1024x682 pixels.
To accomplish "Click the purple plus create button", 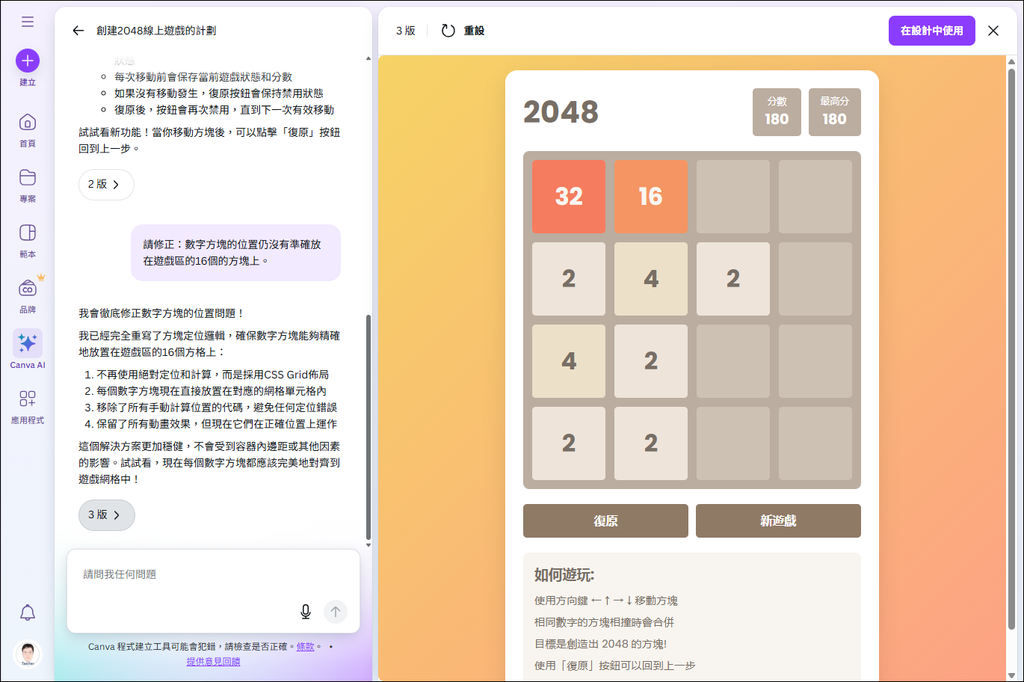I will (x=27, y=61).
